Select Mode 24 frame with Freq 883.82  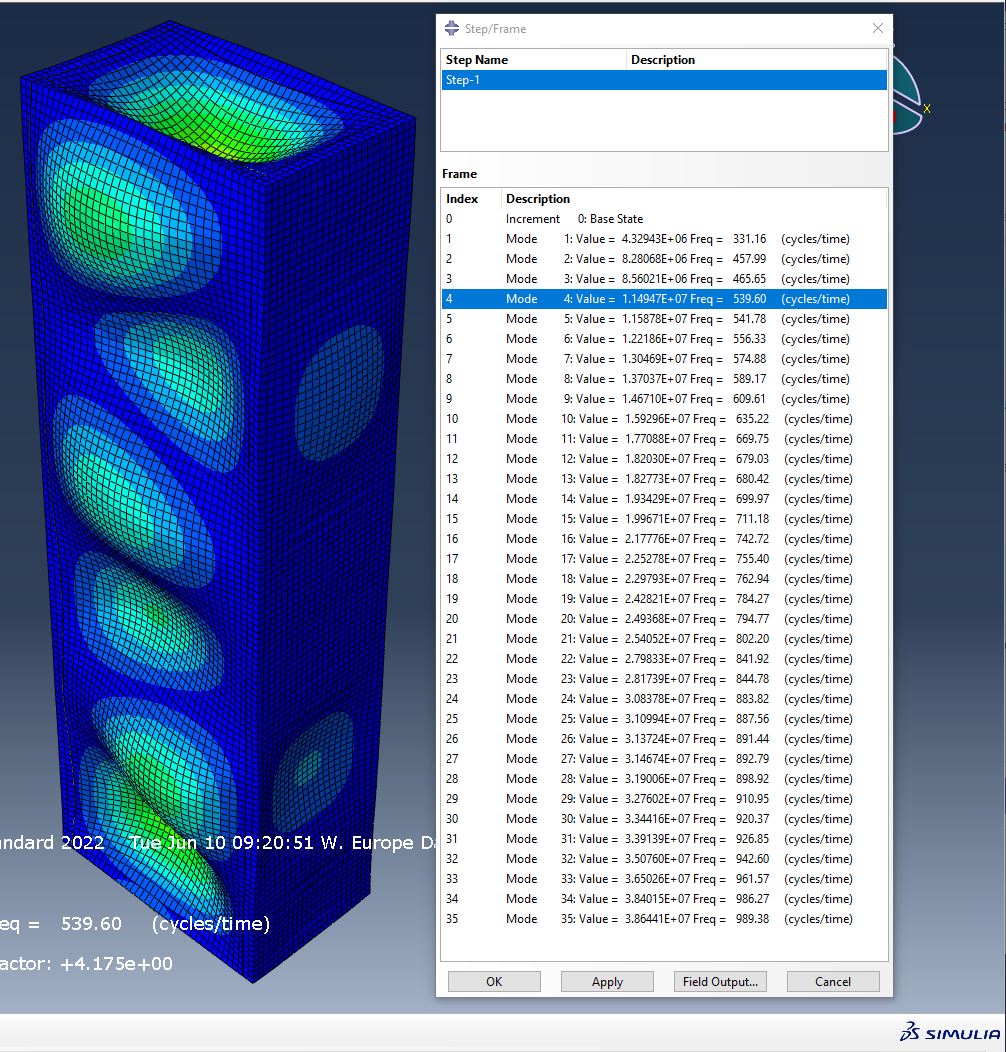click(x=664, y=698)
